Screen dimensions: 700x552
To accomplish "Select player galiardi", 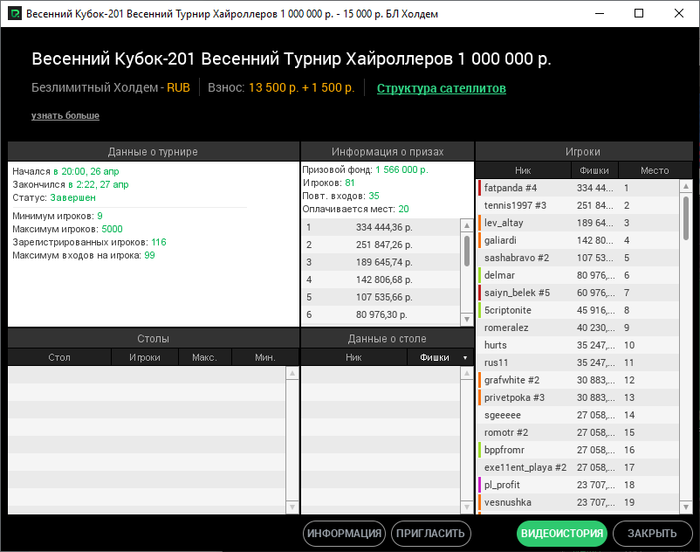I will [x=578, y=240].
